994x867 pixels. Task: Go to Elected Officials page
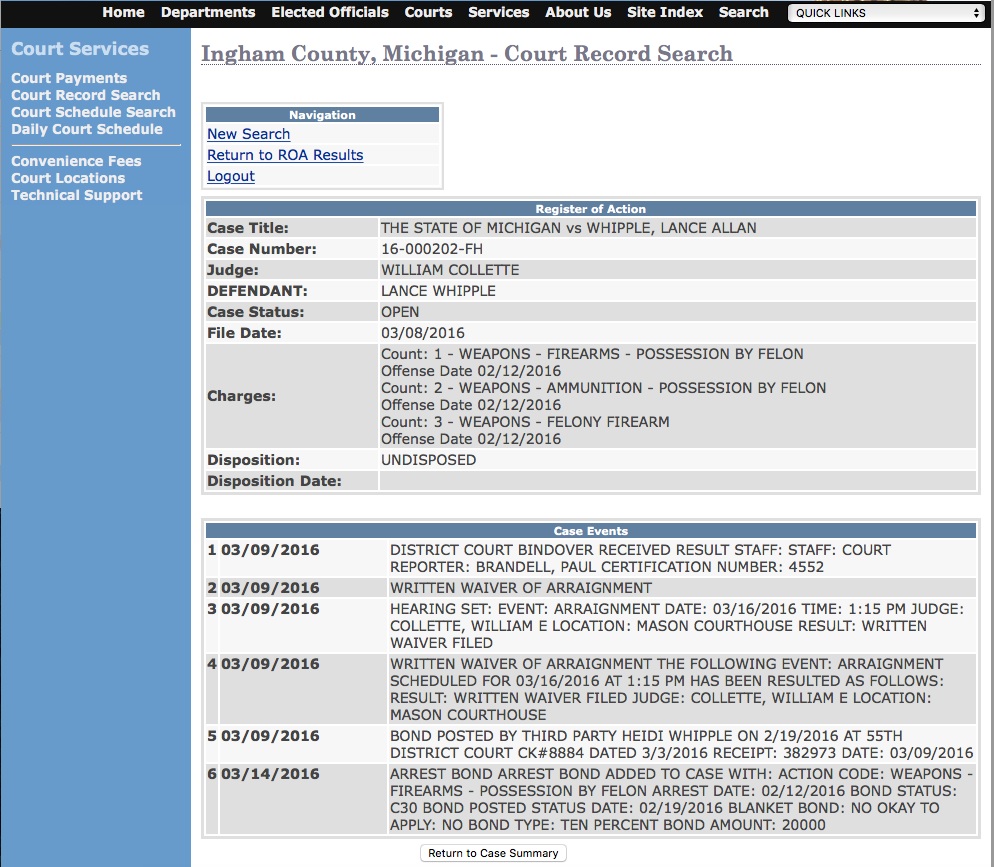pyautogui.click(x=330, y=12)
